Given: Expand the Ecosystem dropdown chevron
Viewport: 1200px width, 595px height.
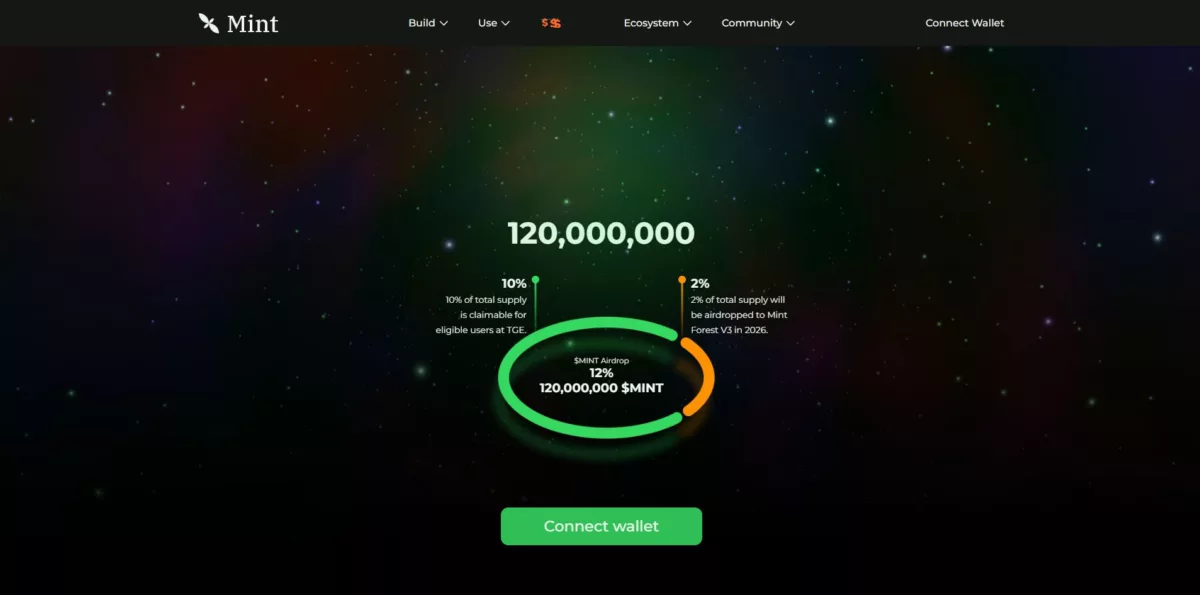Looking at the screenshot, I should [687, 23].
